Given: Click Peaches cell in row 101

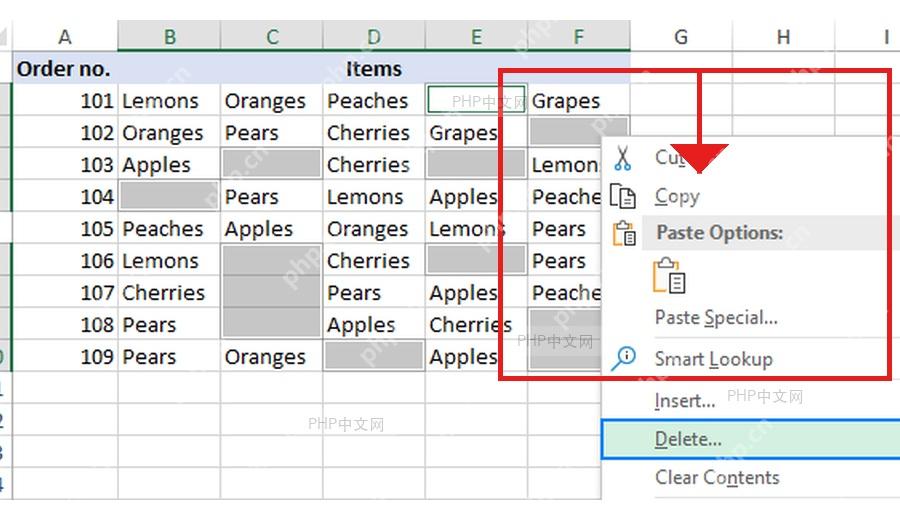Looking at the screenshot, I should pos(374,101).
